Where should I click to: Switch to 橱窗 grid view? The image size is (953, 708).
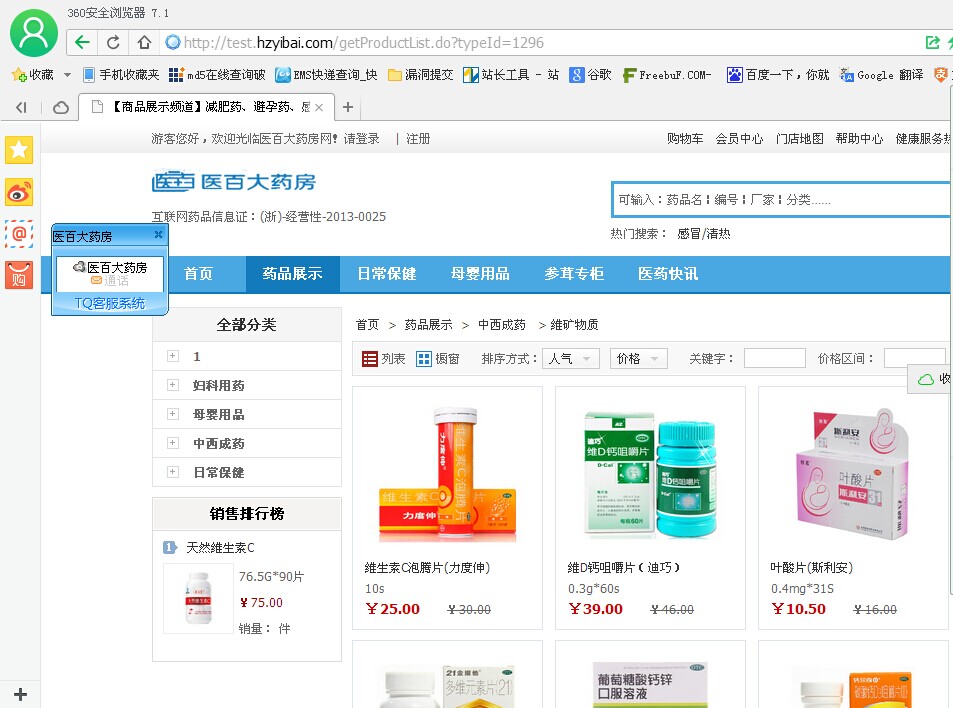[438, 359]
